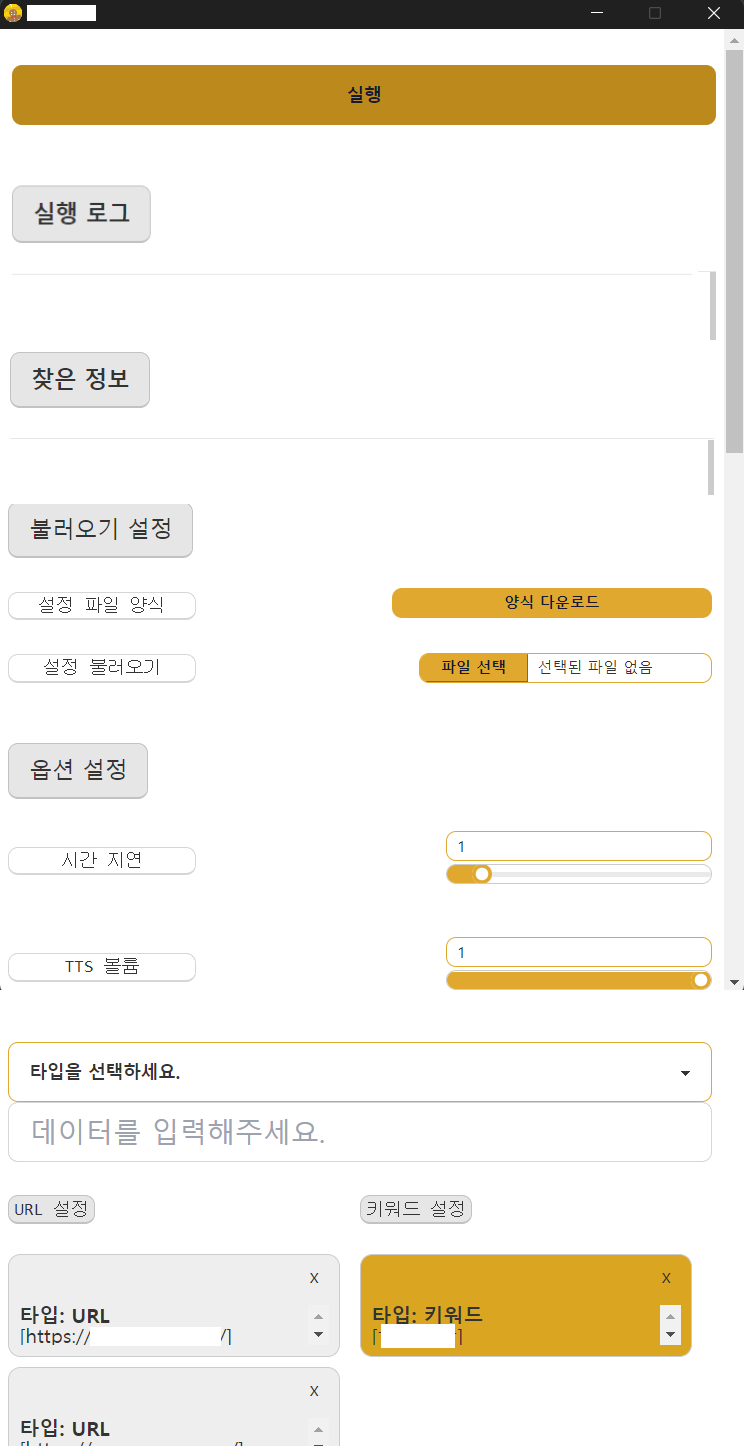Image resolution: width=744 pixels, height=1446 pixels.
Task: Click 파일 선택 to choose a file
Action: 473,668
